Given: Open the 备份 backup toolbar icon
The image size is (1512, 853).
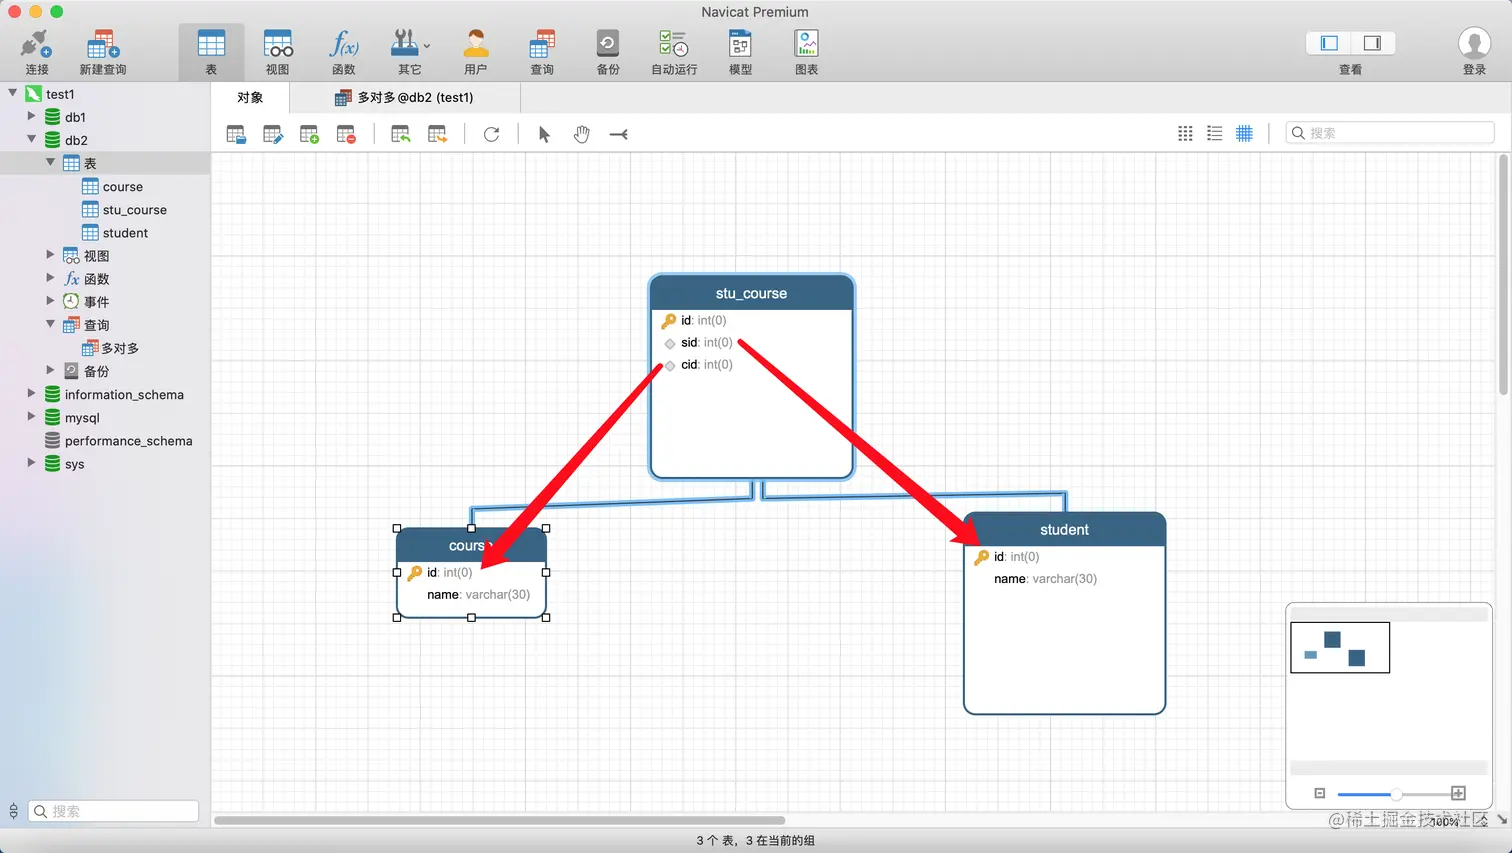Looking at the screenshot, I should [608, 52].
